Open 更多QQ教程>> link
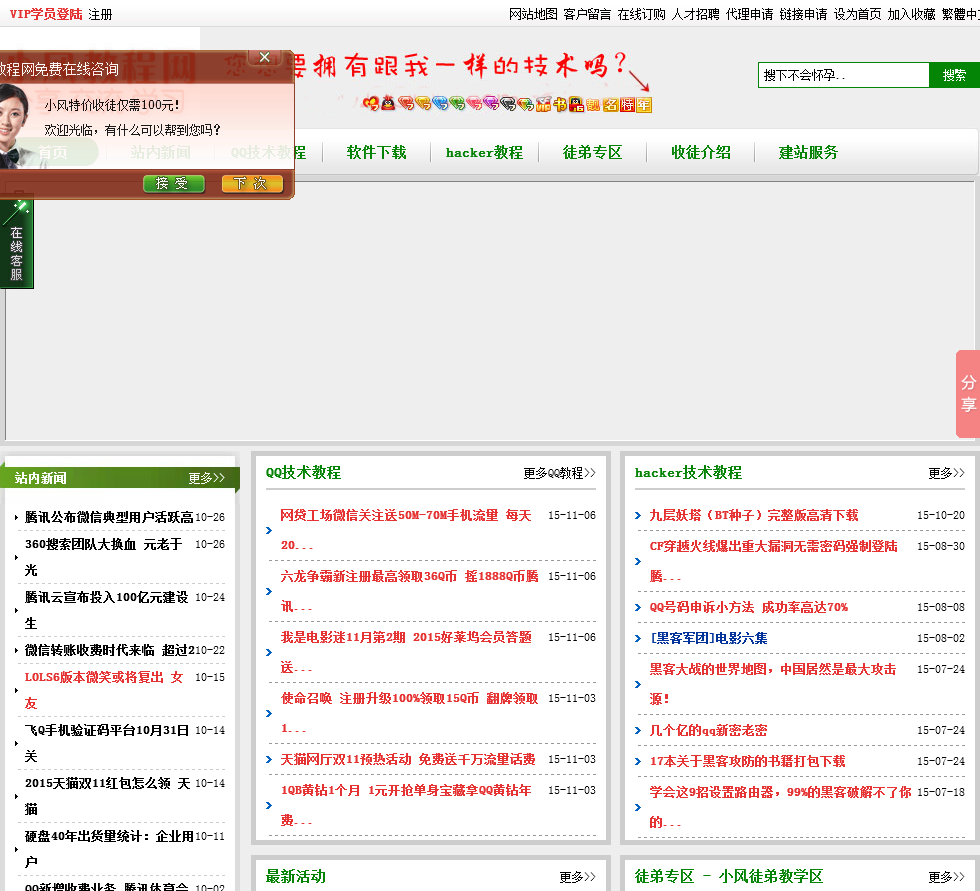This screenshot has width=980, height=891. (559, 473)
